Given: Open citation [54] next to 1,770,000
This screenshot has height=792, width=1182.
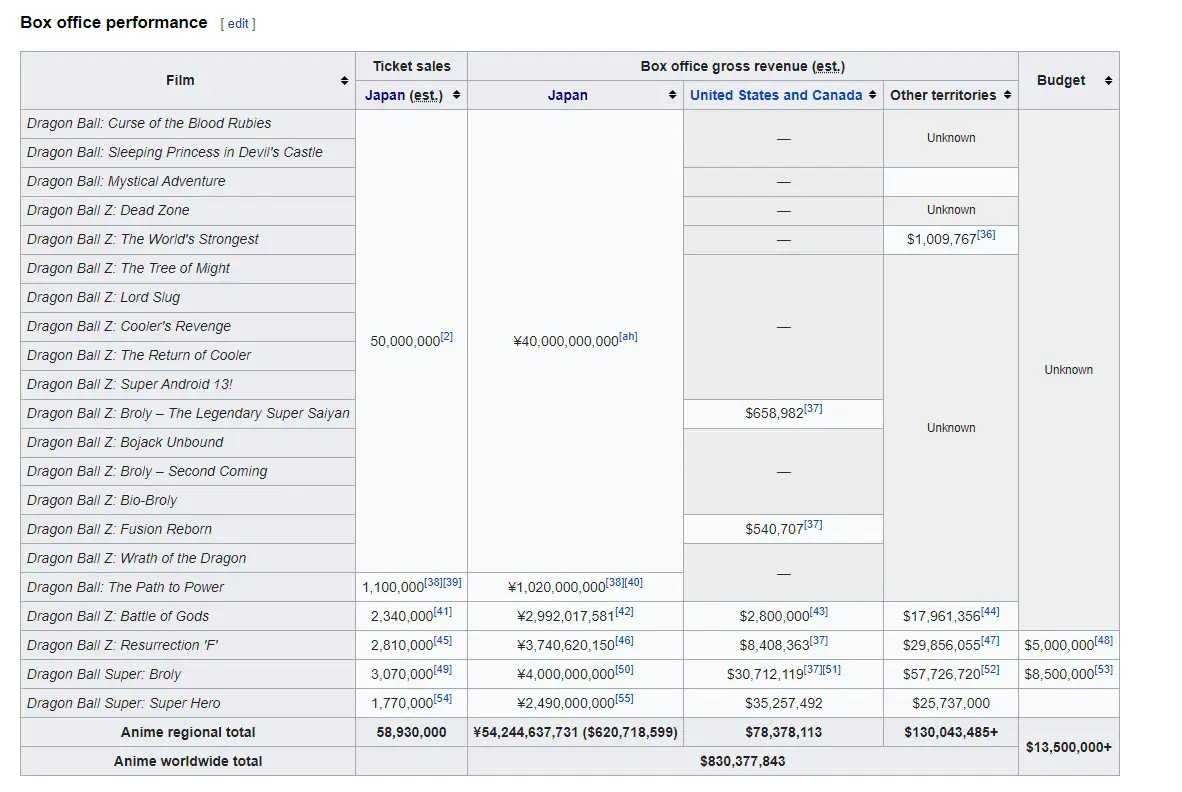Looking at the screenshot, I should (x=442, y=699).
